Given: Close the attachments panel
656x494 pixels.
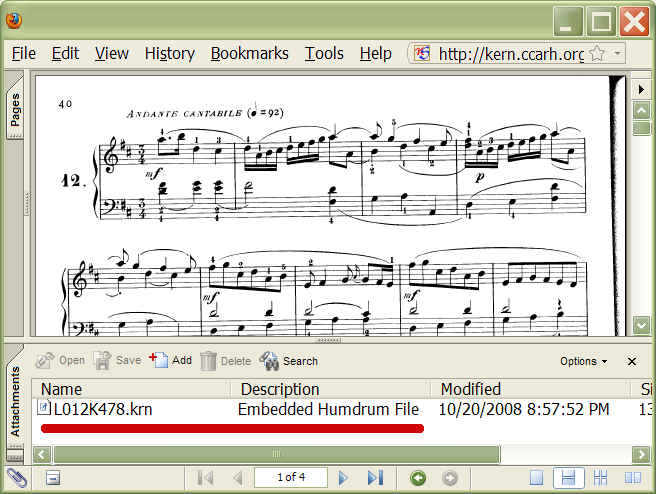Looking at the screenshot, I should tap(632, 361).
